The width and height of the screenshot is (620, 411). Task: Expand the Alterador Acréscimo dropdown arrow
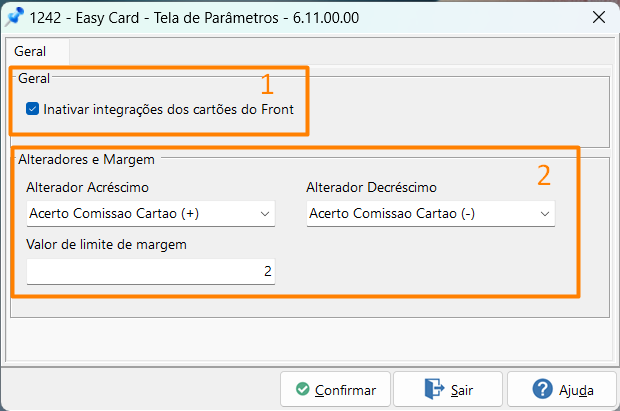point(265,213)
